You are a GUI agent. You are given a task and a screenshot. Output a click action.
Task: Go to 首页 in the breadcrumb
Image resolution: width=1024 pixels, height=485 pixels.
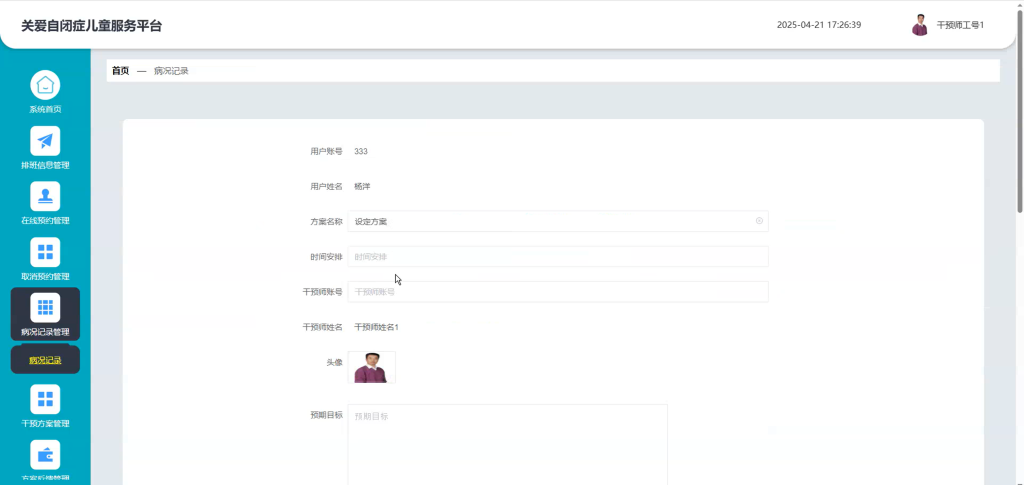[120, 70]
